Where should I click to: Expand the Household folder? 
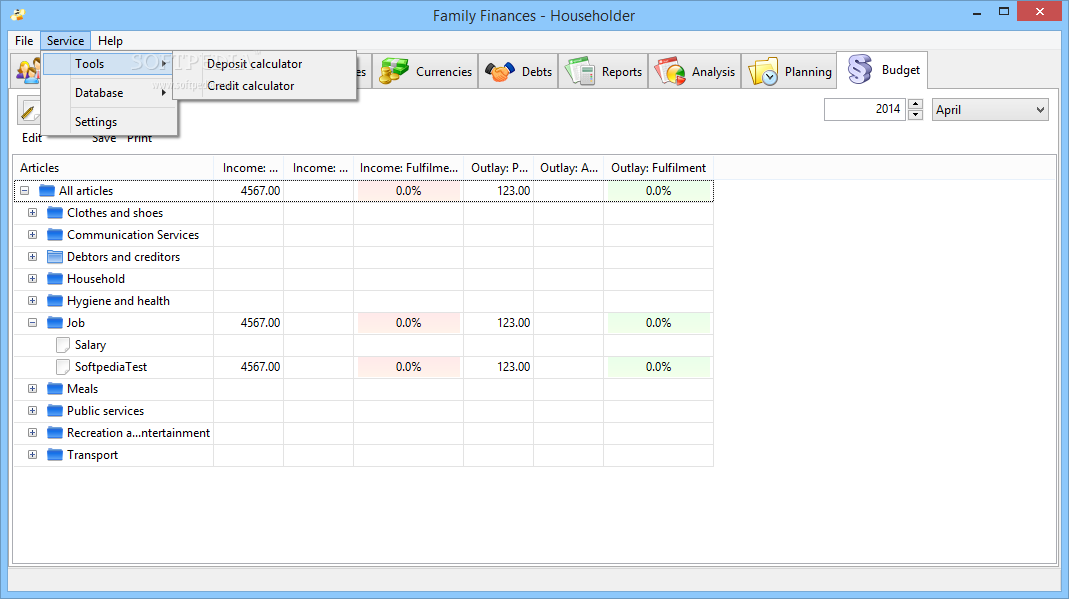32,279
